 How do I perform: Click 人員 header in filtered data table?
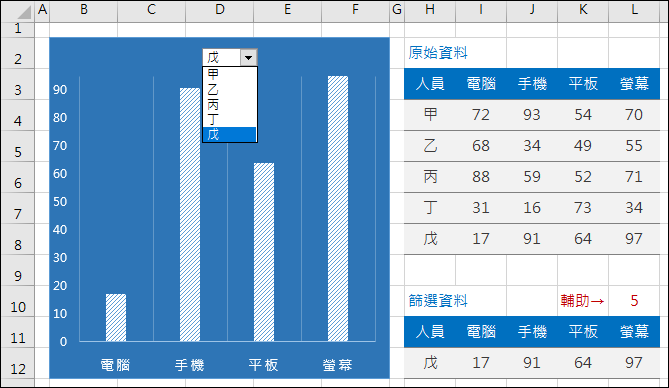tap(430, 332)
